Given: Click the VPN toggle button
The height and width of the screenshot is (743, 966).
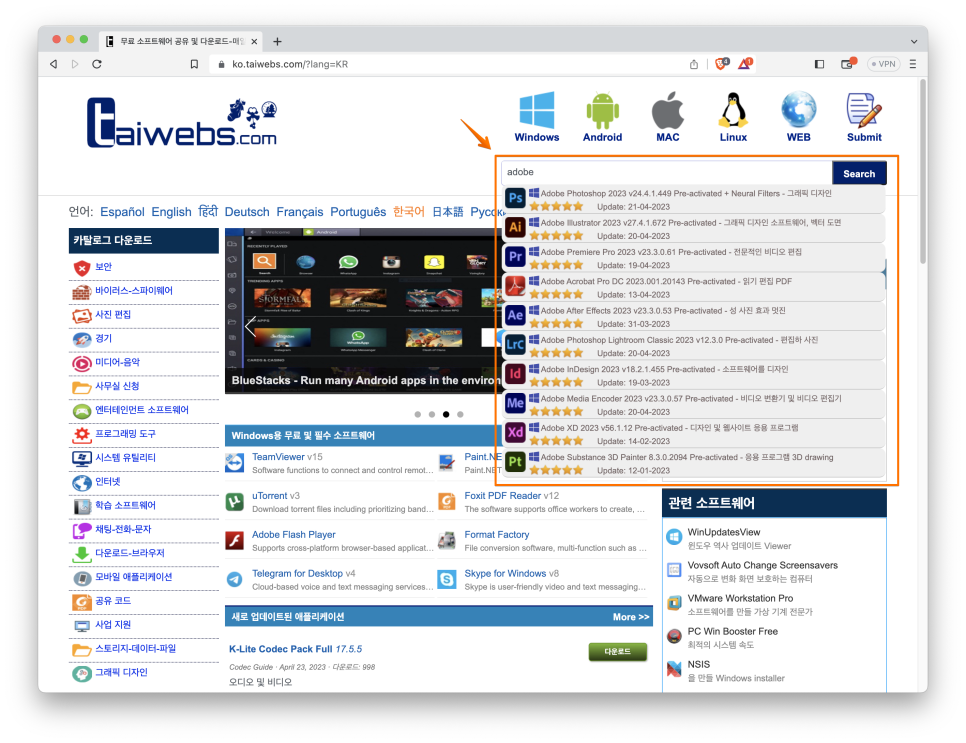Looking at the screenshot, I should click(883, 64).
